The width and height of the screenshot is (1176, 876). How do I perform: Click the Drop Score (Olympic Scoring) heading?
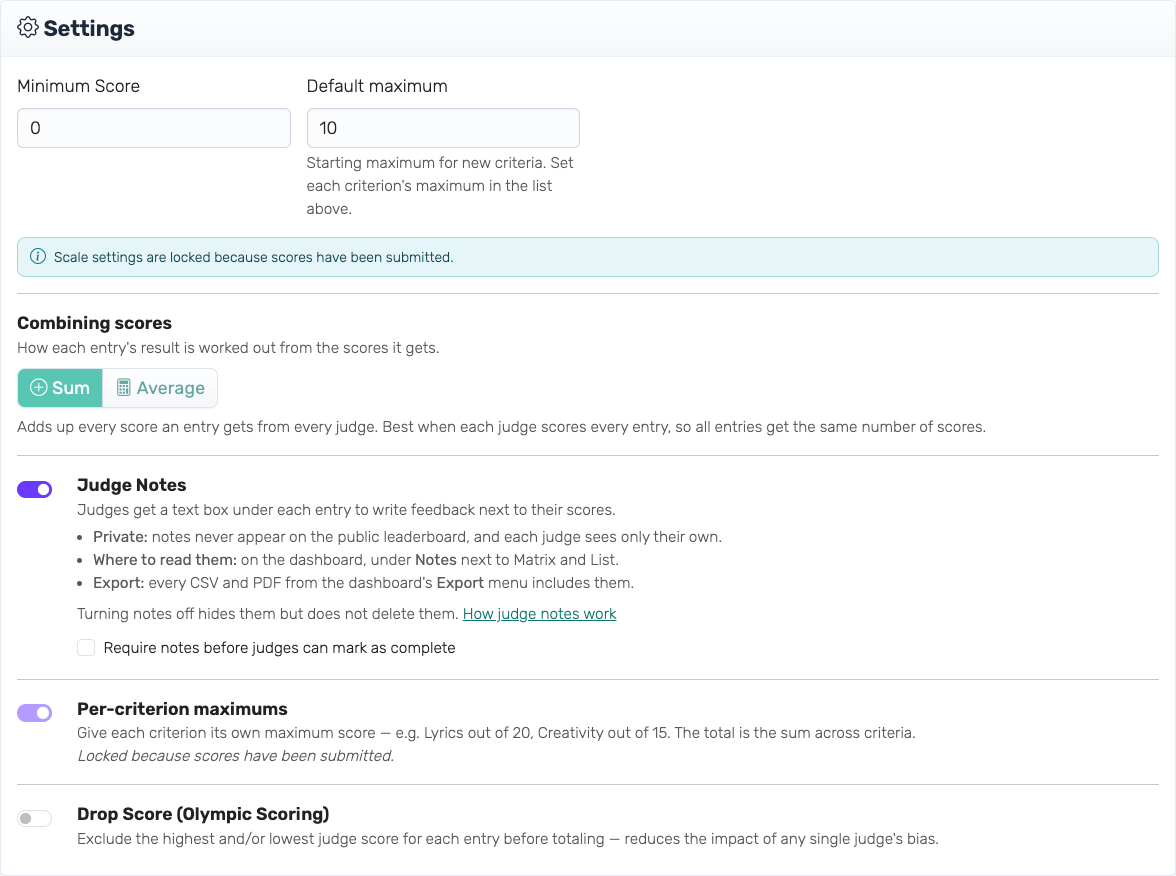click(x=203, y=814)
